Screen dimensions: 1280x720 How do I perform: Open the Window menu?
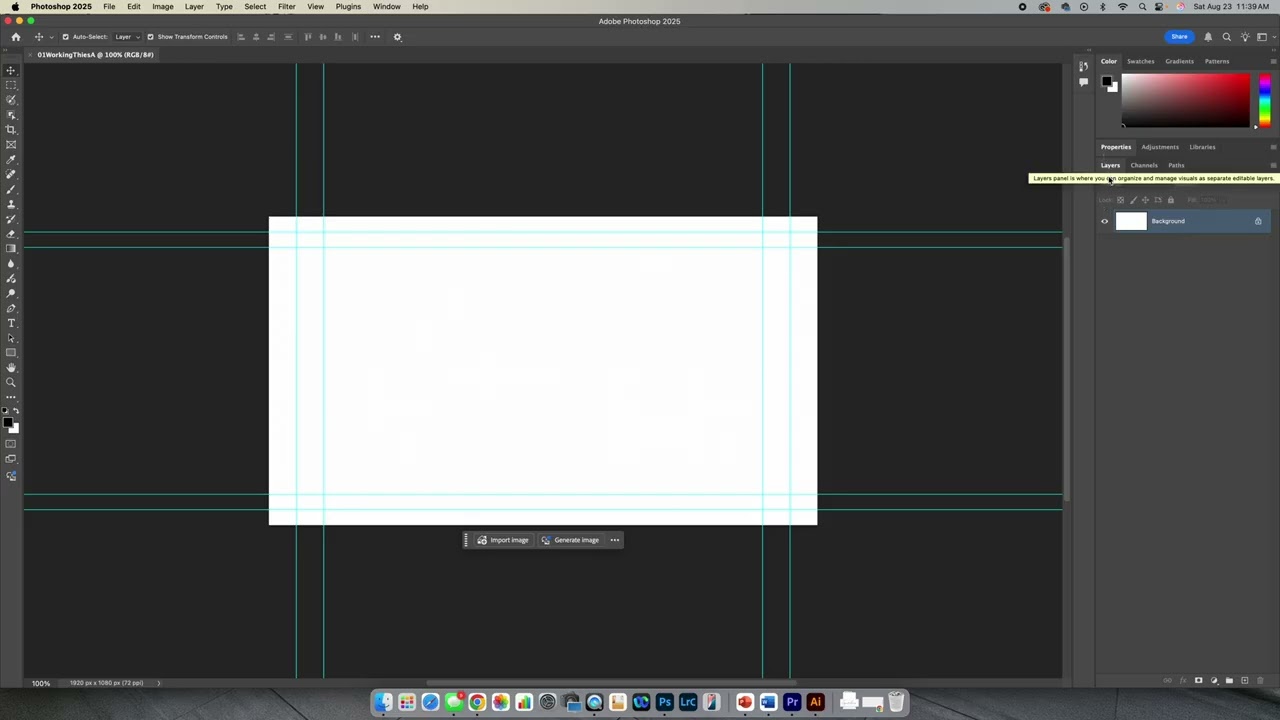point(386,7)
